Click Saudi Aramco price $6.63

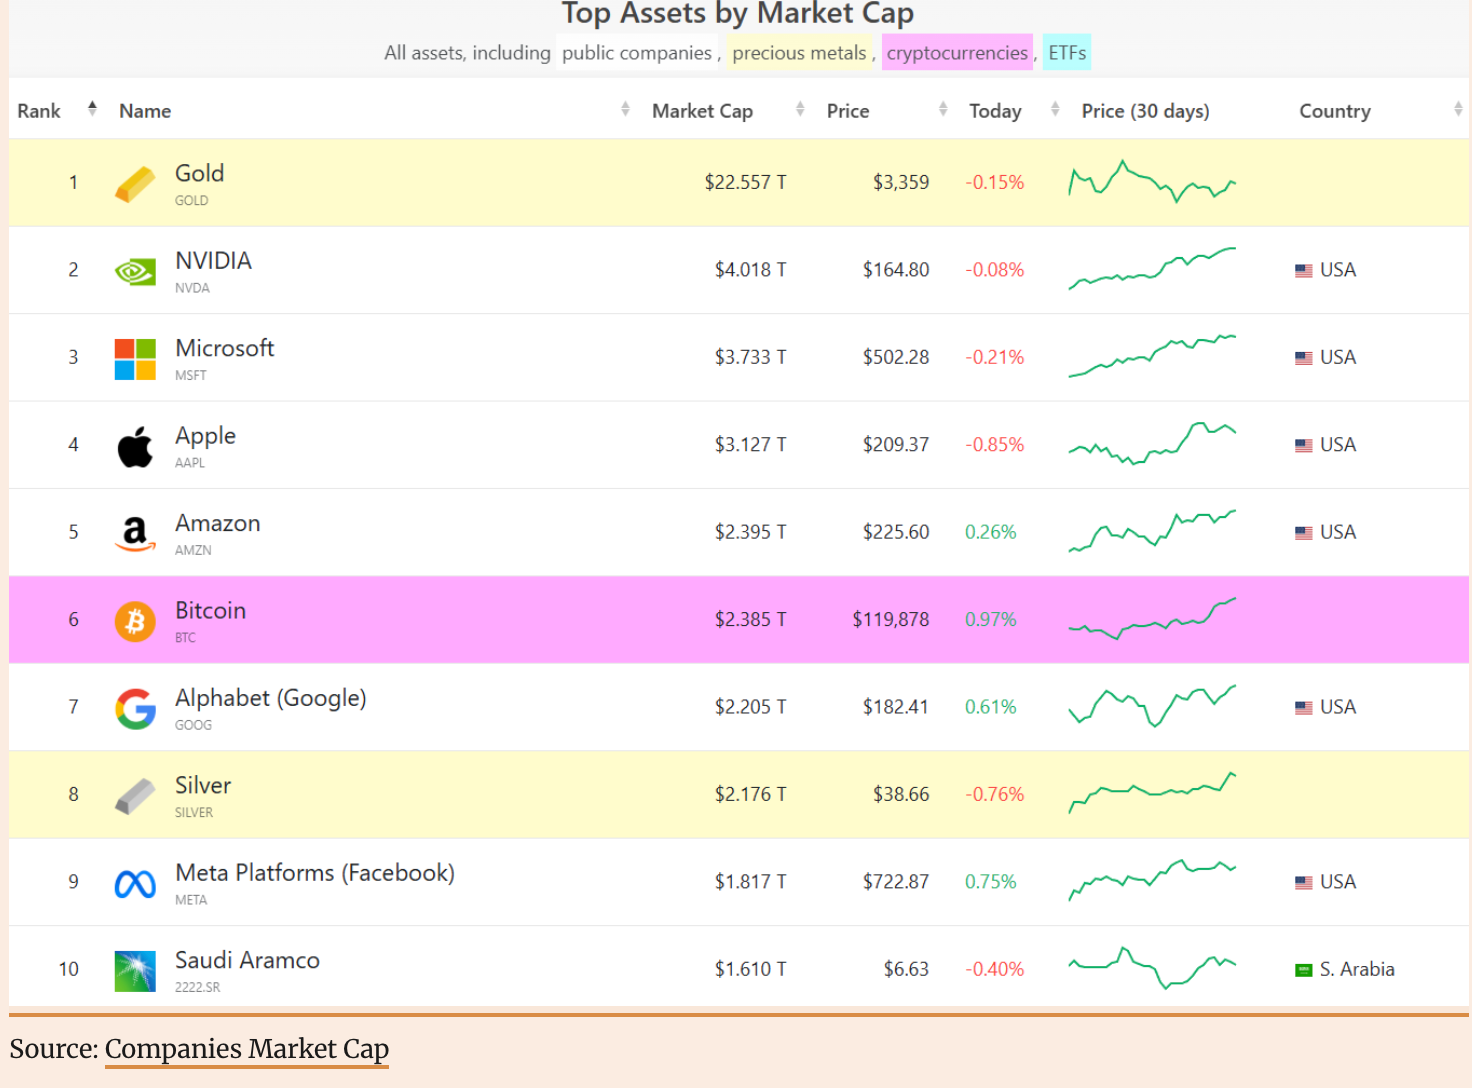pos(906,969)
